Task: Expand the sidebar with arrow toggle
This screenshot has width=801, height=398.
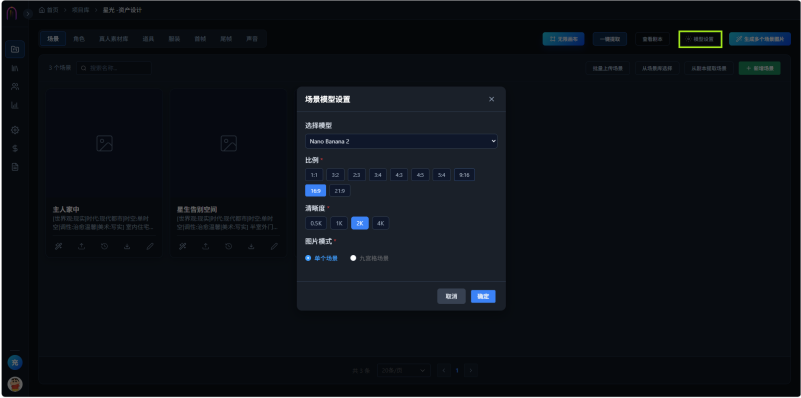Action: (28, 14)
